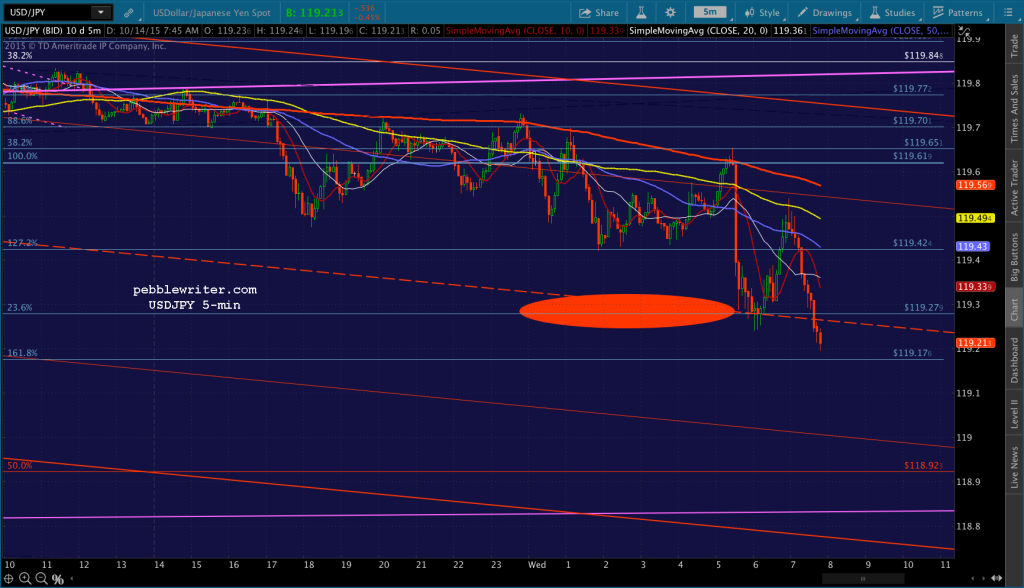Click the $118.923 Fibonacci level label
Screen dimensions: 1024x588
(923, 466)
